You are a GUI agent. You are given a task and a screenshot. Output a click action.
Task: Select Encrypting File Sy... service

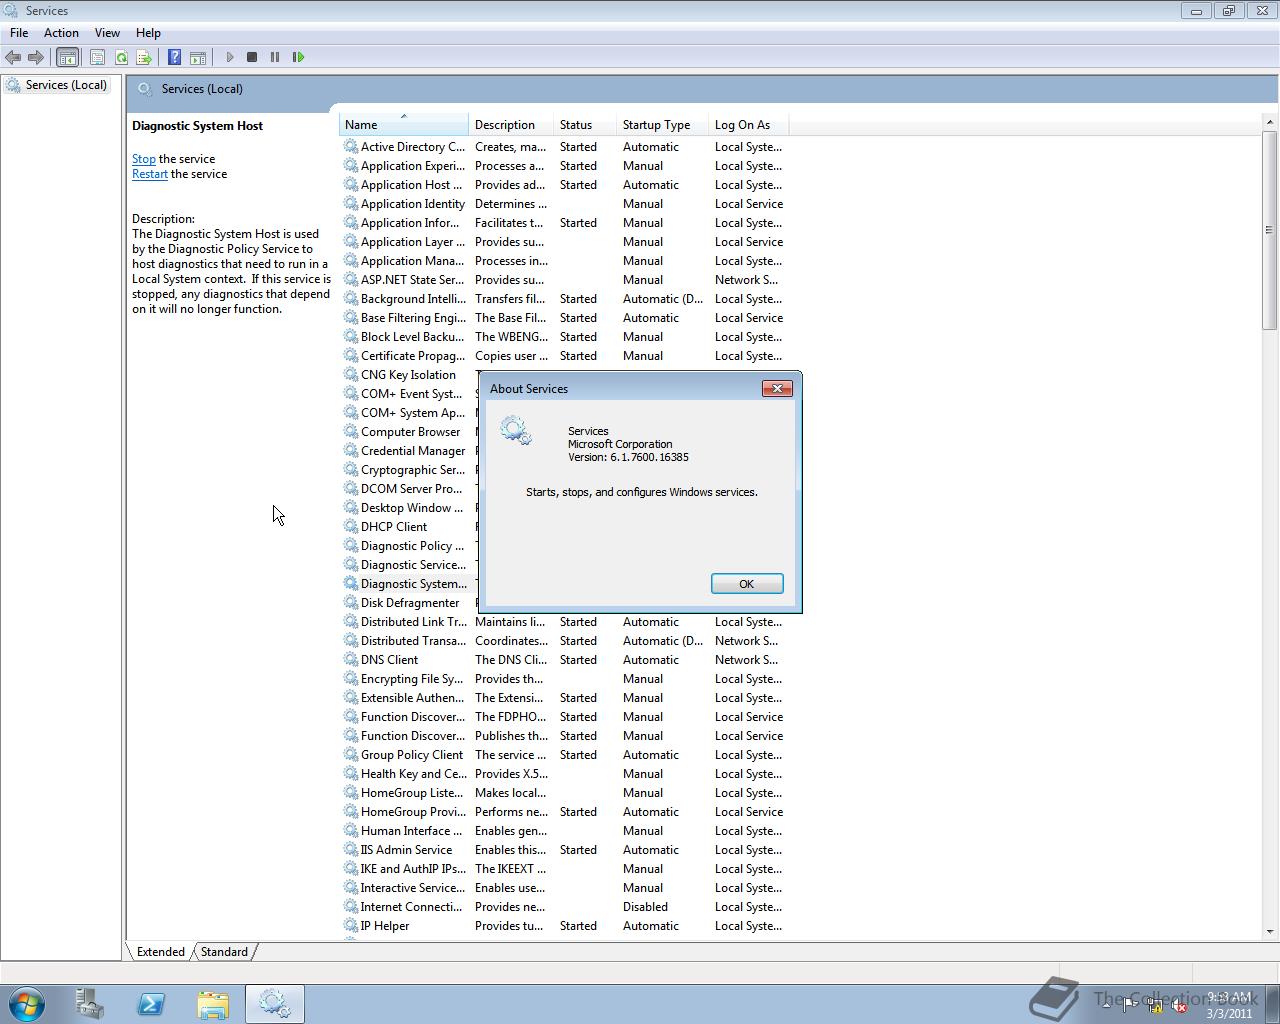(411, 679)
